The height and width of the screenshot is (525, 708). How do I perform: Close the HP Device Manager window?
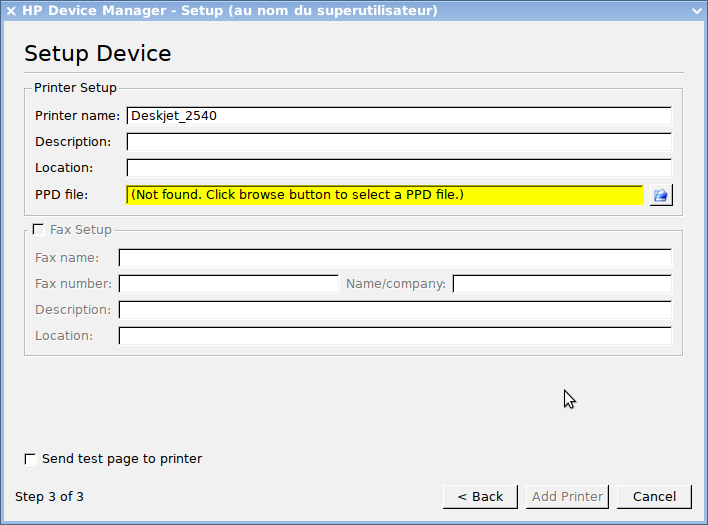[11, 11]
